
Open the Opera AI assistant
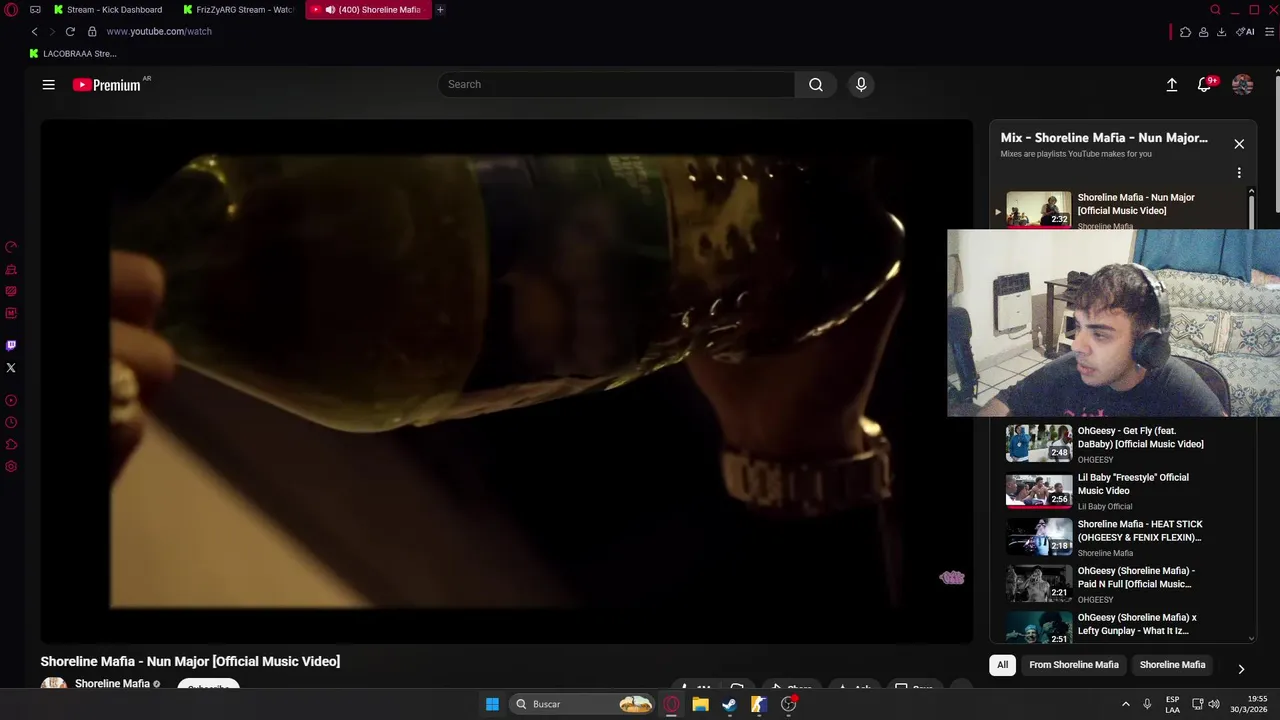tap(1245, 32)
